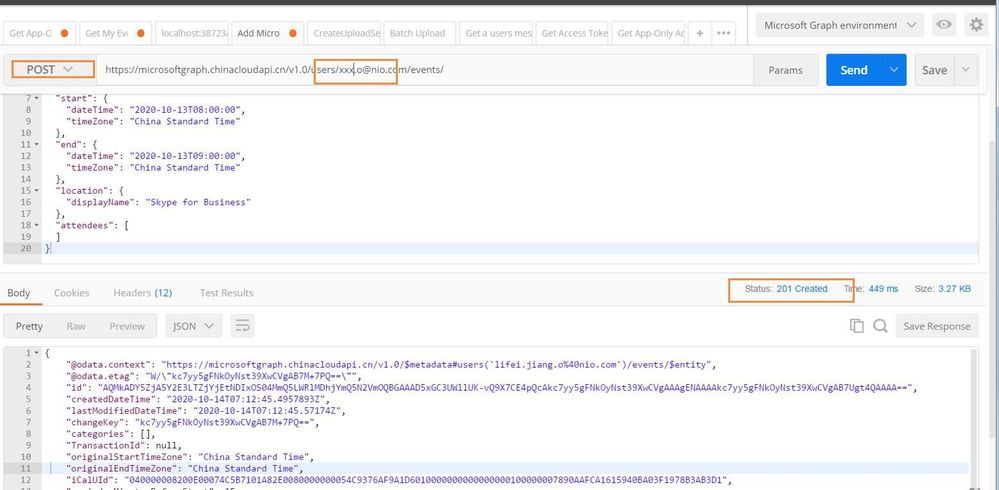
Task: Select the Preview response view
Action: point(127,326)
